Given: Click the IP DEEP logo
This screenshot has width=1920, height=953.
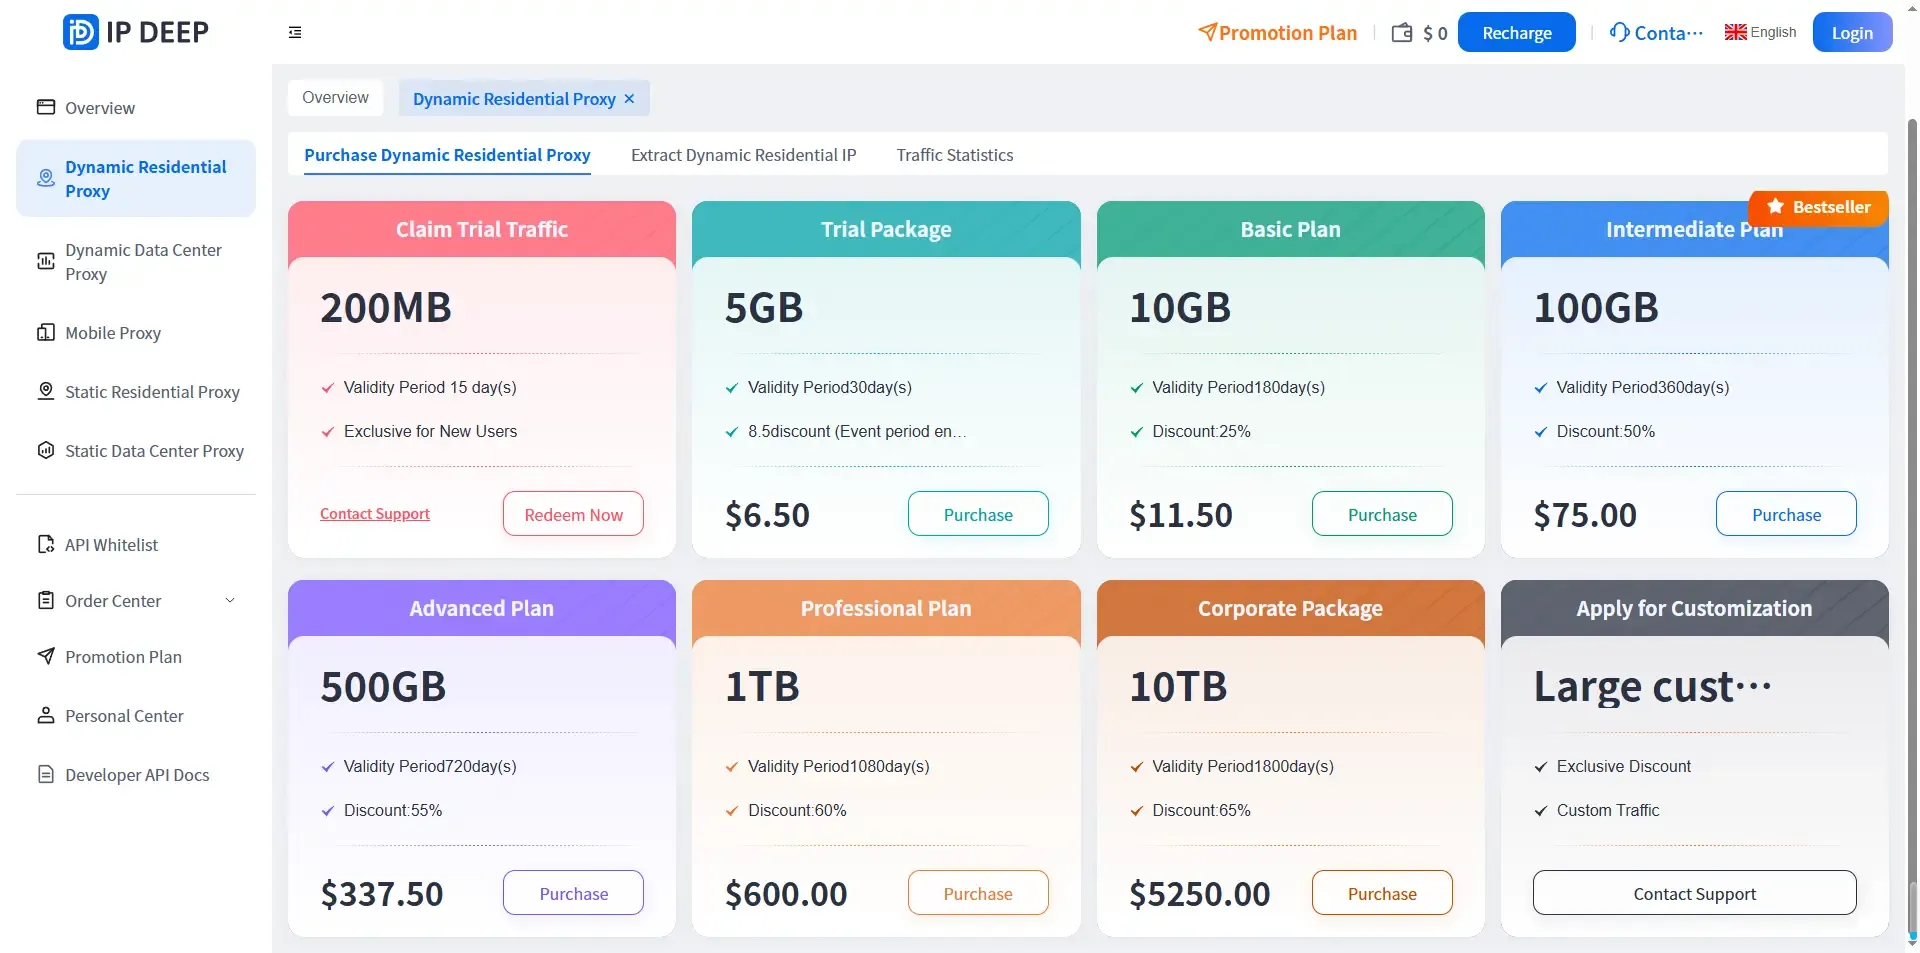Looking at the screenshot, I should (x=135, y=31).
